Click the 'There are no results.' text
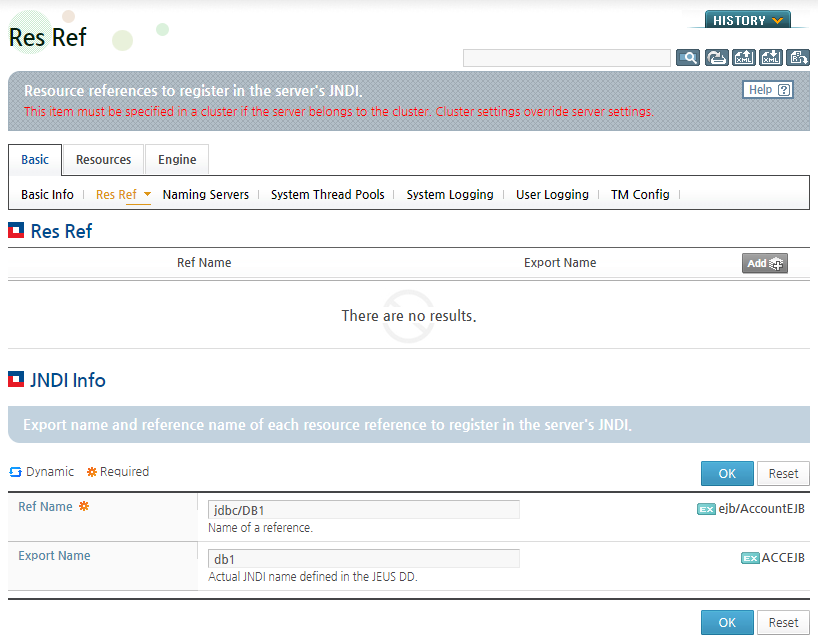Image resolution: width=818 pixels, height=644 pixels. point(409,316)
